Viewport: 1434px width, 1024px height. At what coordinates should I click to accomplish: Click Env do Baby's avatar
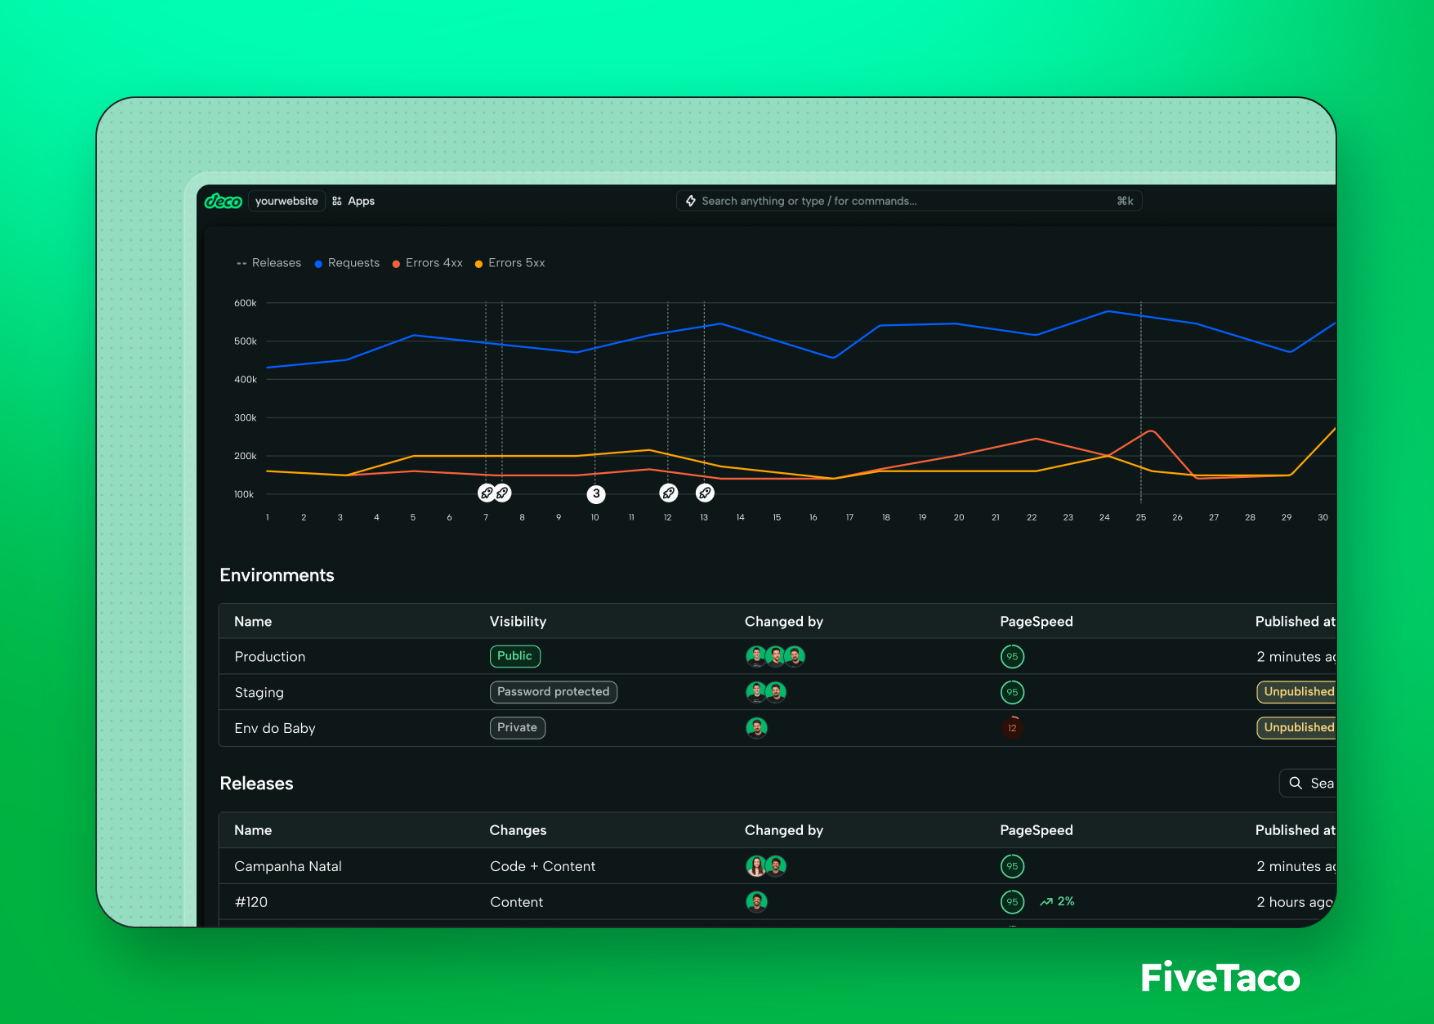click(757, 728)
